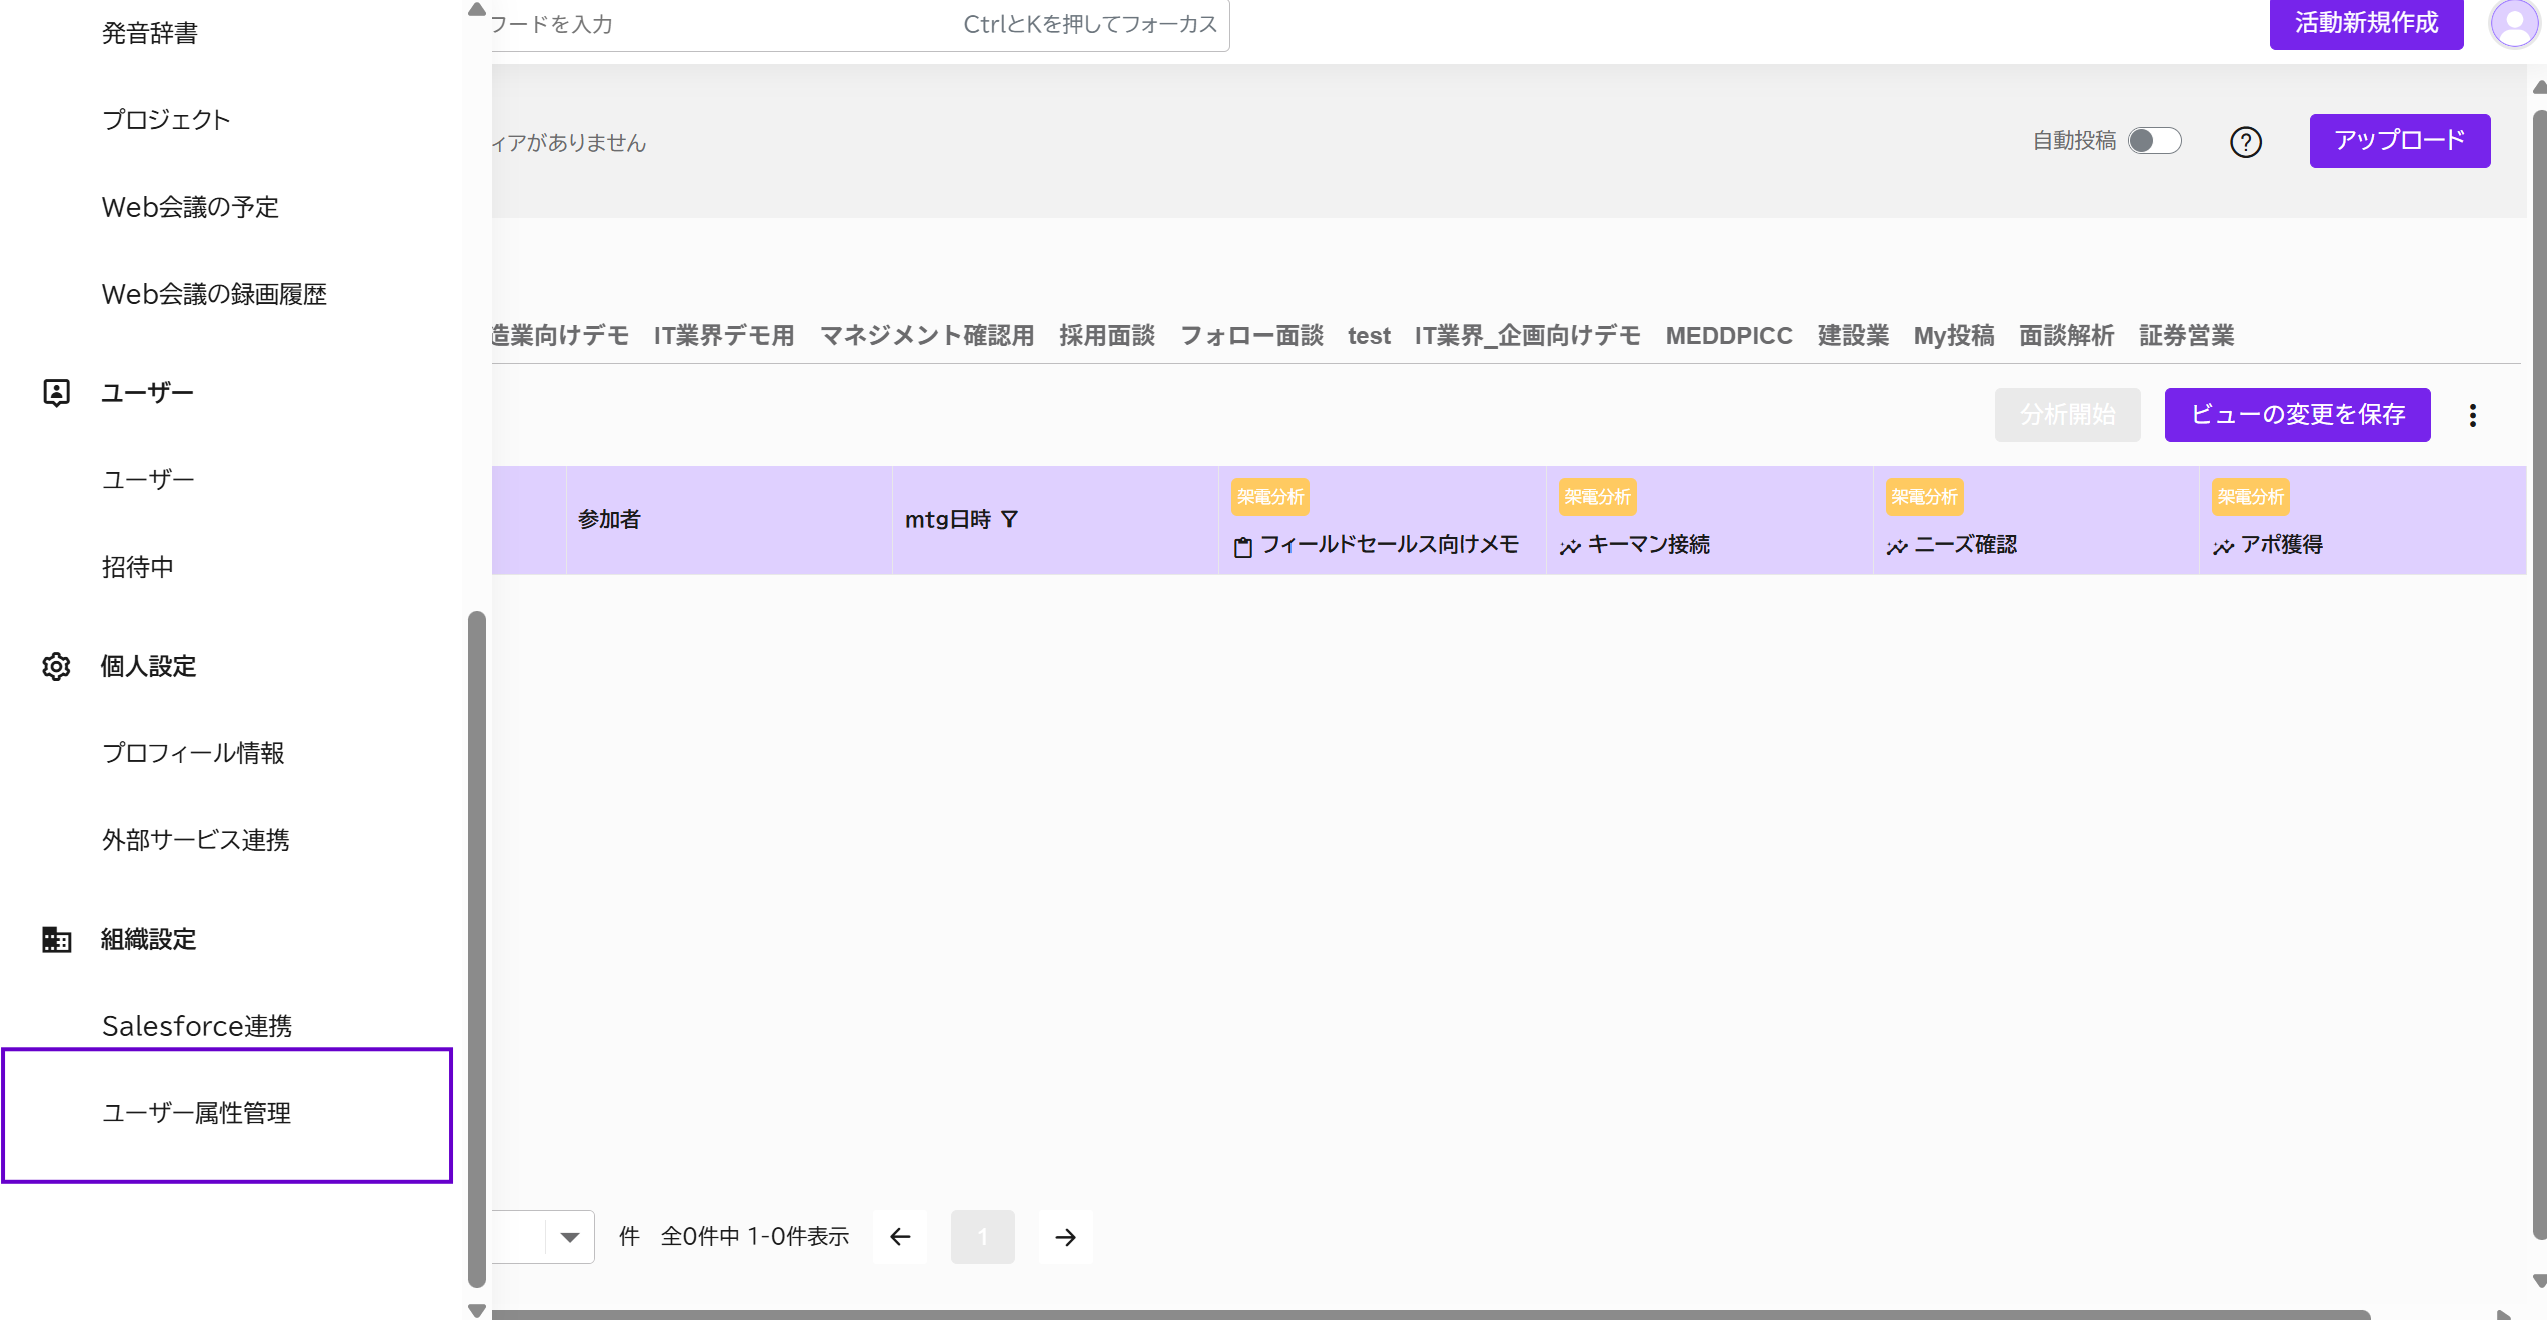Screen dimensions: 2547x1320
Task: Click the 活動新規作成 button
Action: tap(2365, 22)
